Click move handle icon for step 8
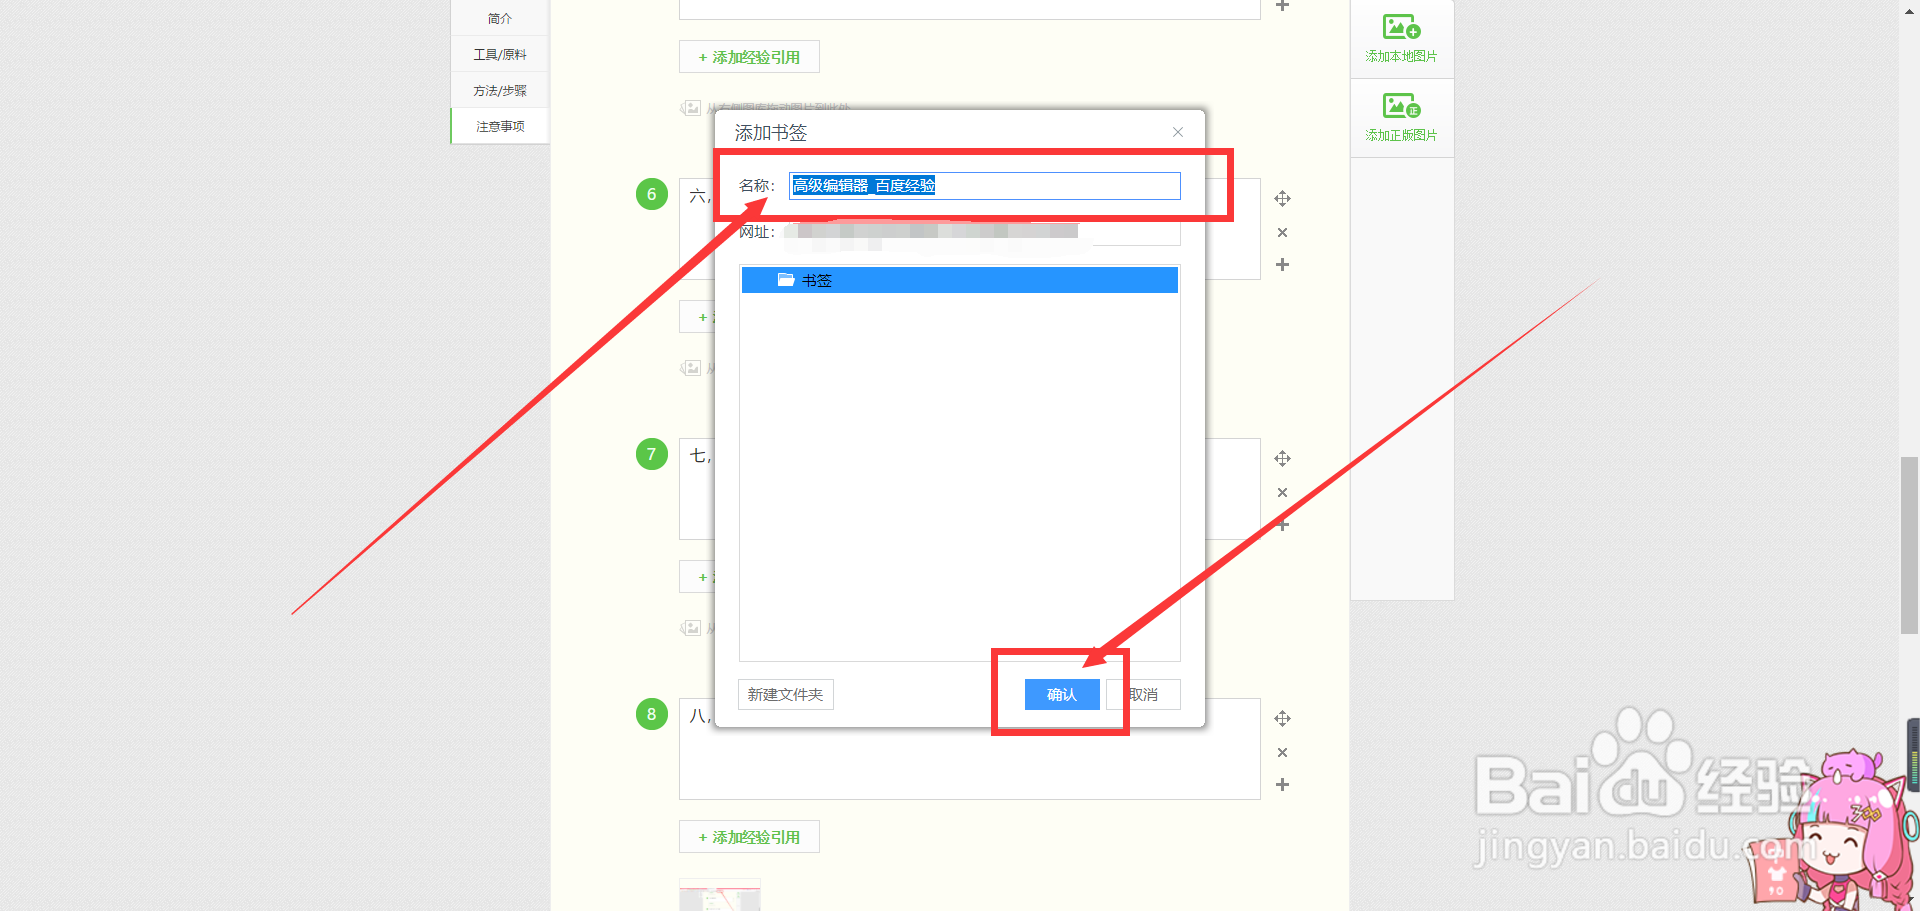 tap(1283, 719)
